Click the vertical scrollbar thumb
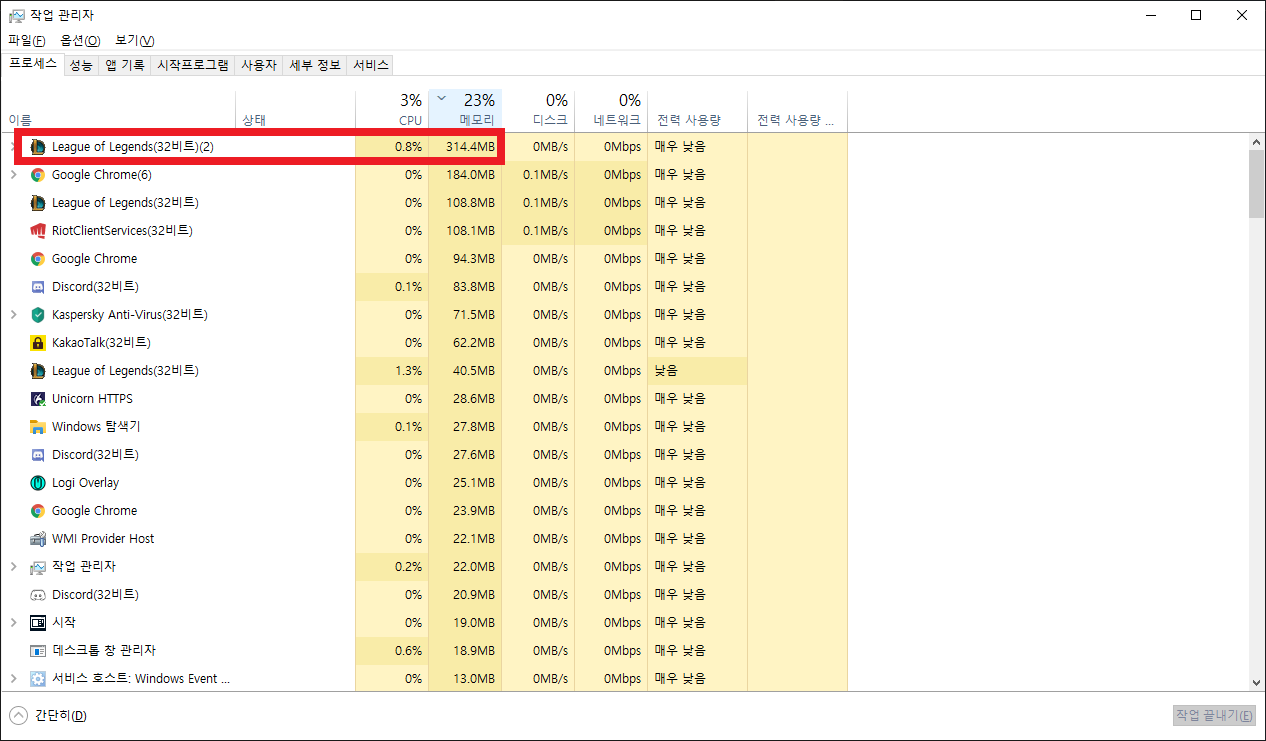This screenshot has height=741, width=1266. [1256, 185]
